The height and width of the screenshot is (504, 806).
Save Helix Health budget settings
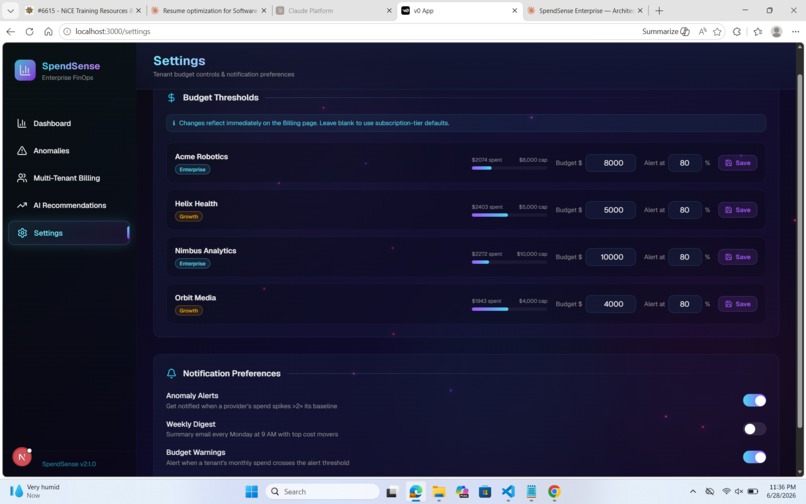point(737,210)
